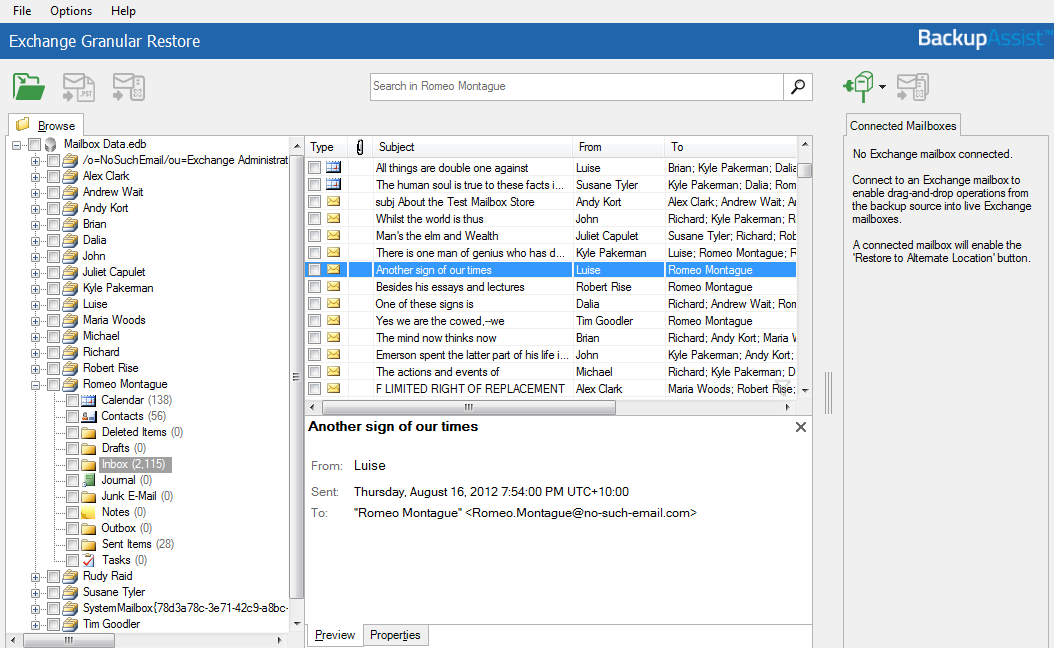The width and height of the screenshot is (1054, 648).
Task: Click the connect Exchange mailbox plug icon
Action: click(858, 86)
